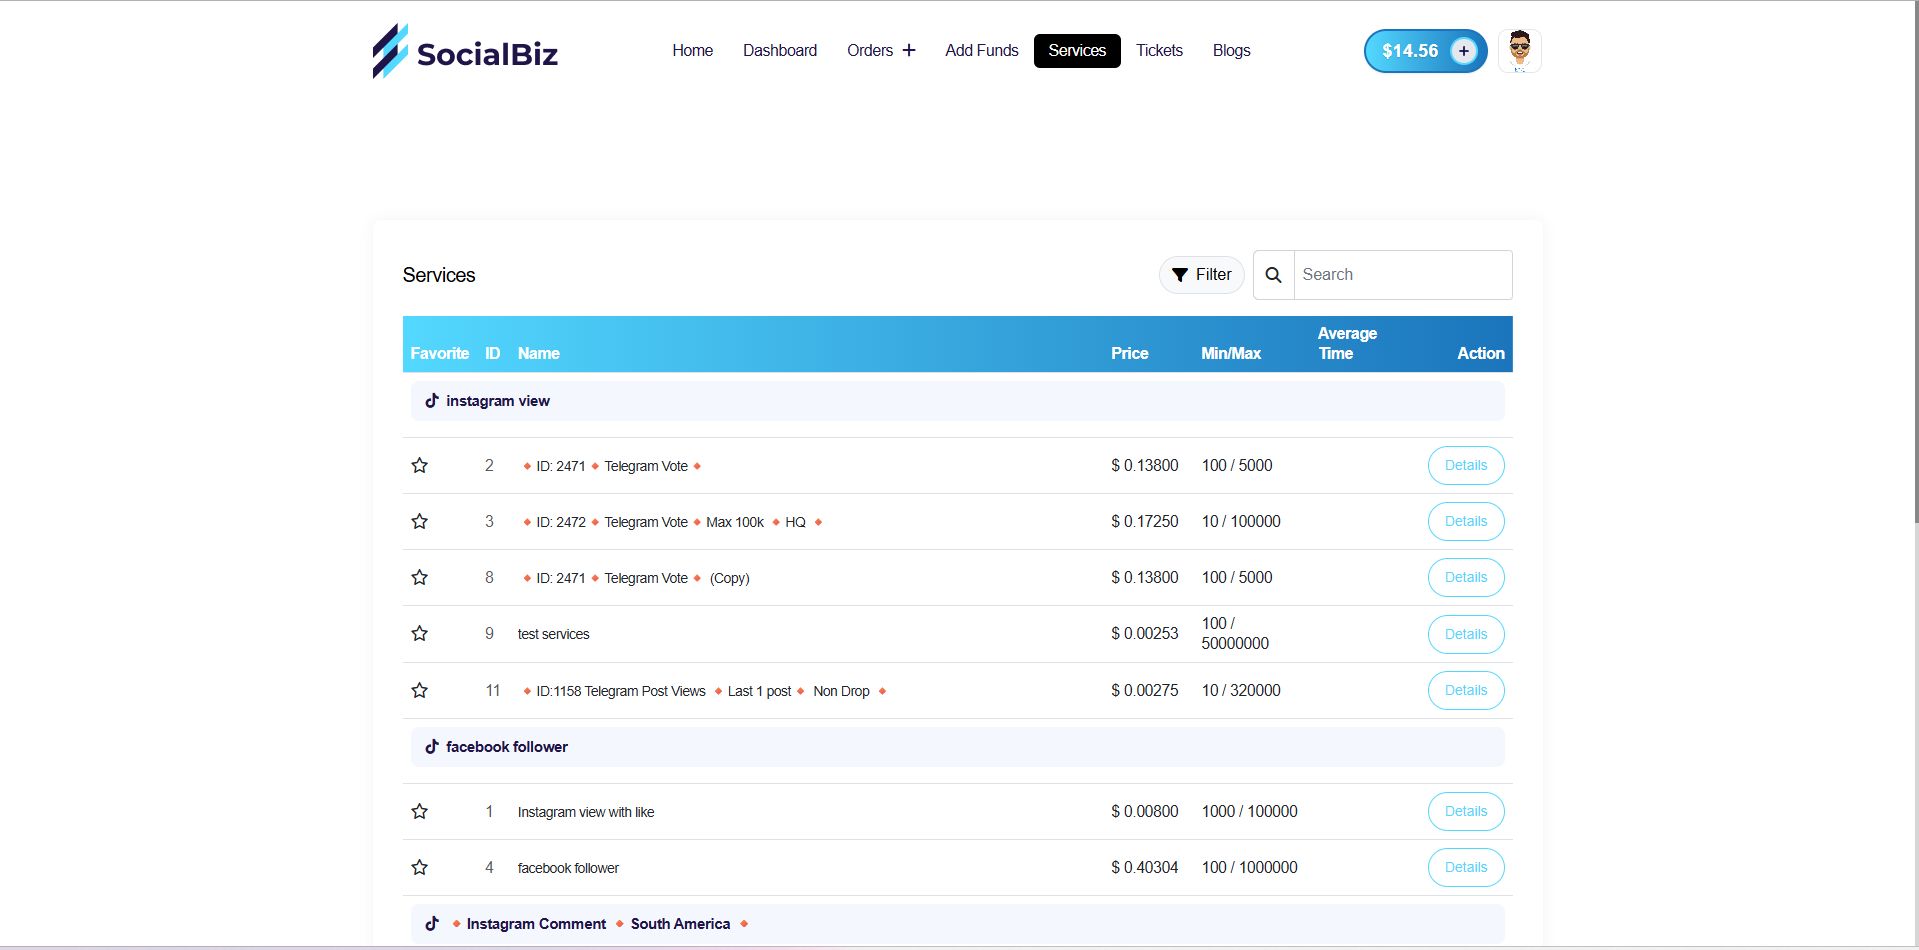The width and height of the screenshot is (1919, 950).
Task: Favorite the Telegram Vote (Copy) service
Action: pyautogui.click(x=420, y=577)
